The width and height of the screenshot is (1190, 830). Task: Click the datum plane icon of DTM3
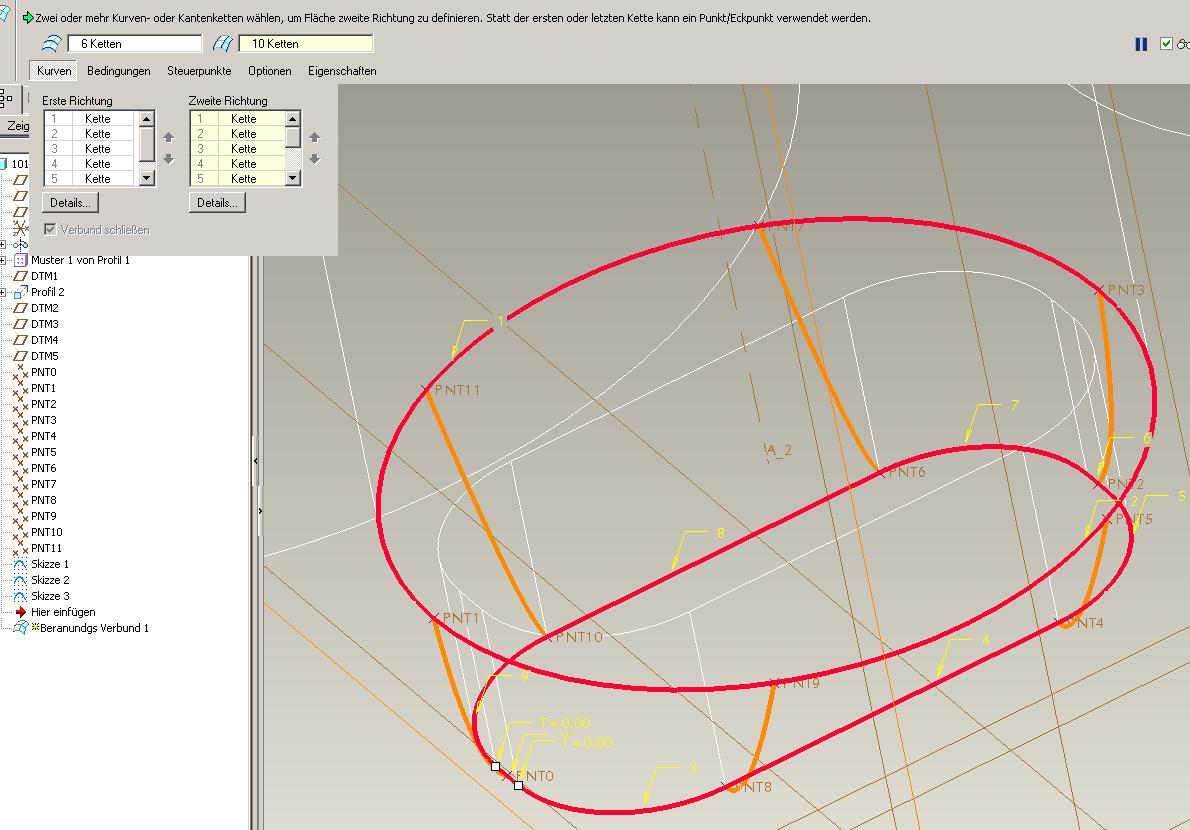click(20, 324)
